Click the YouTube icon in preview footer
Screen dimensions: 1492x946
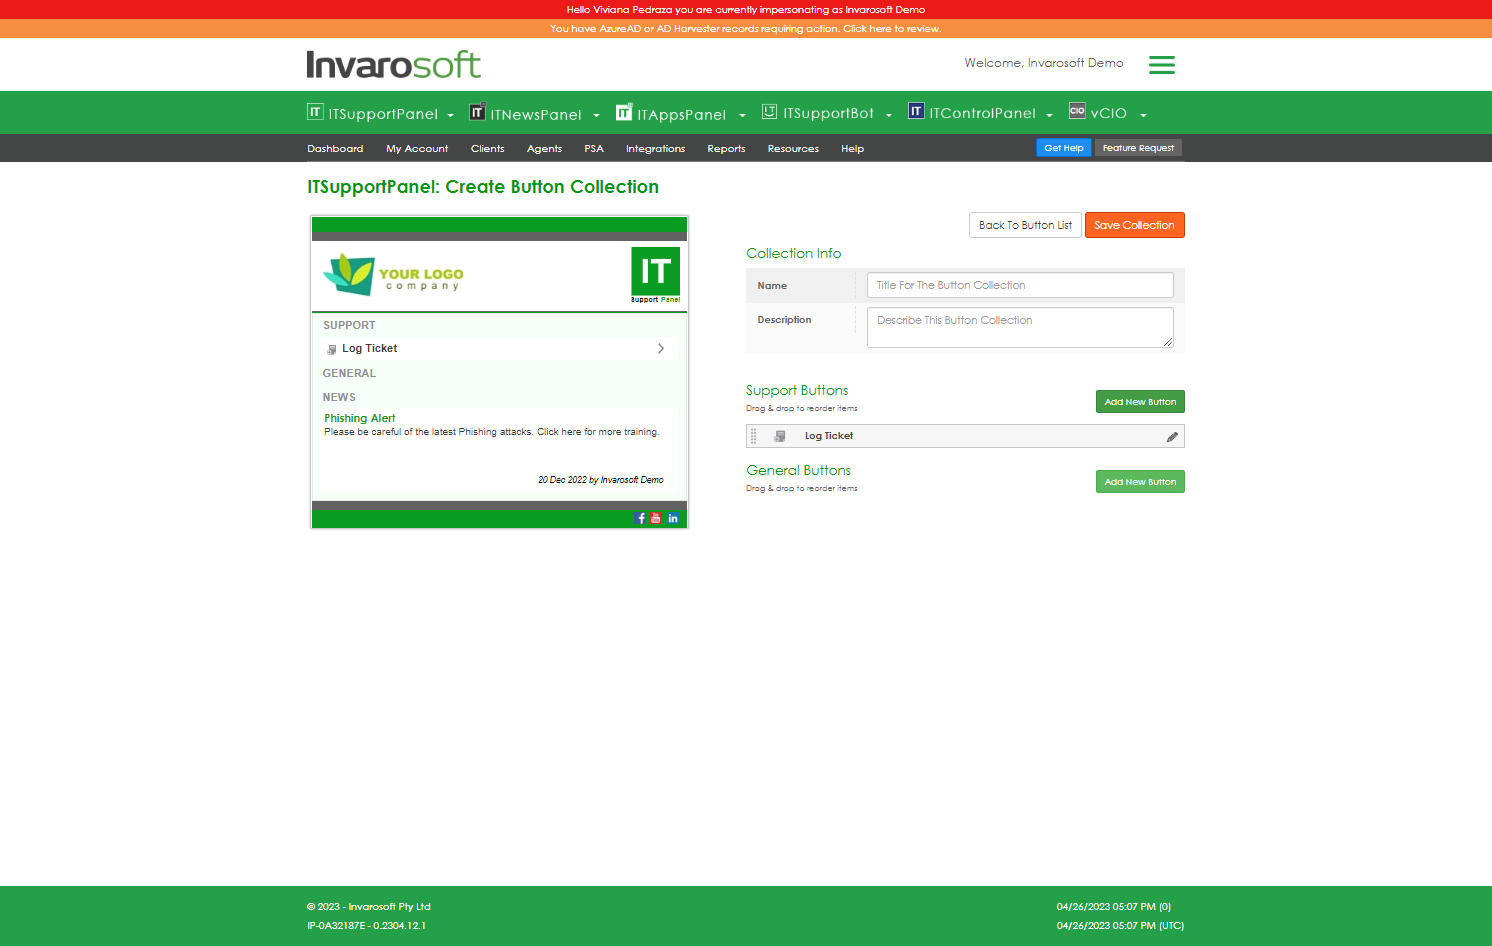656,518
